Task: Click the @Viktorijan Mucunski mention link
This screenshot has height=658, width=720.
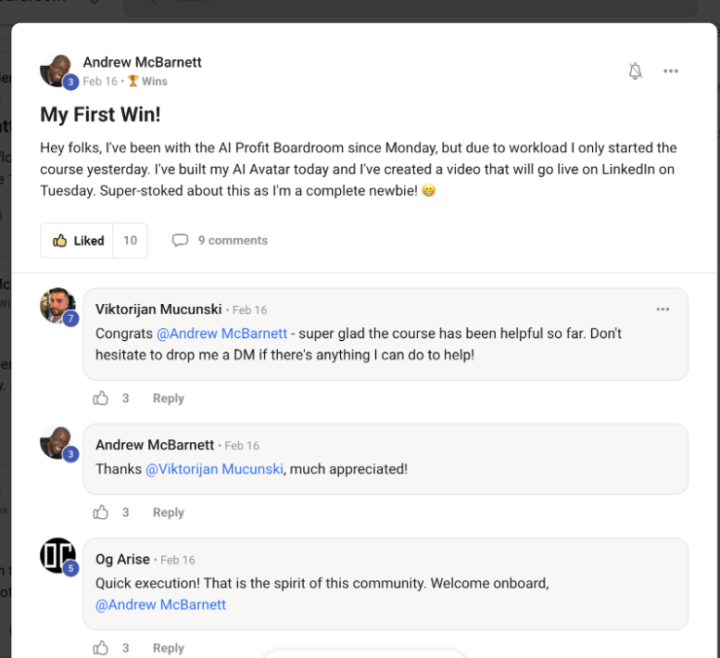Action: click(215, 468)
